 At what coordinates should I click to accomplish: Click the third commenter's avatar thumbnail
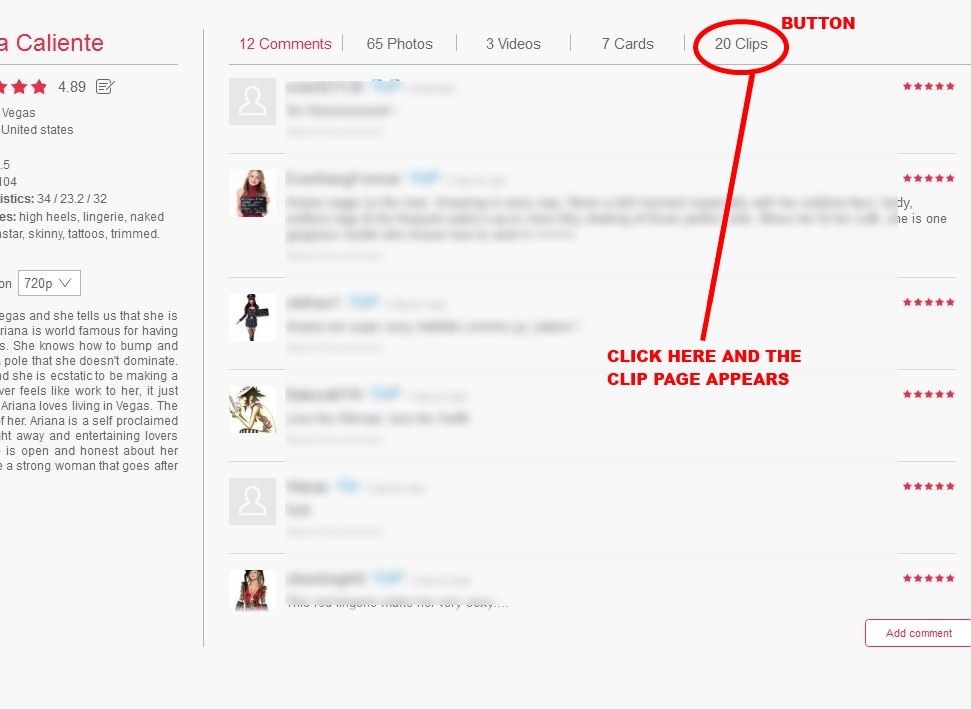pos(252,317)
